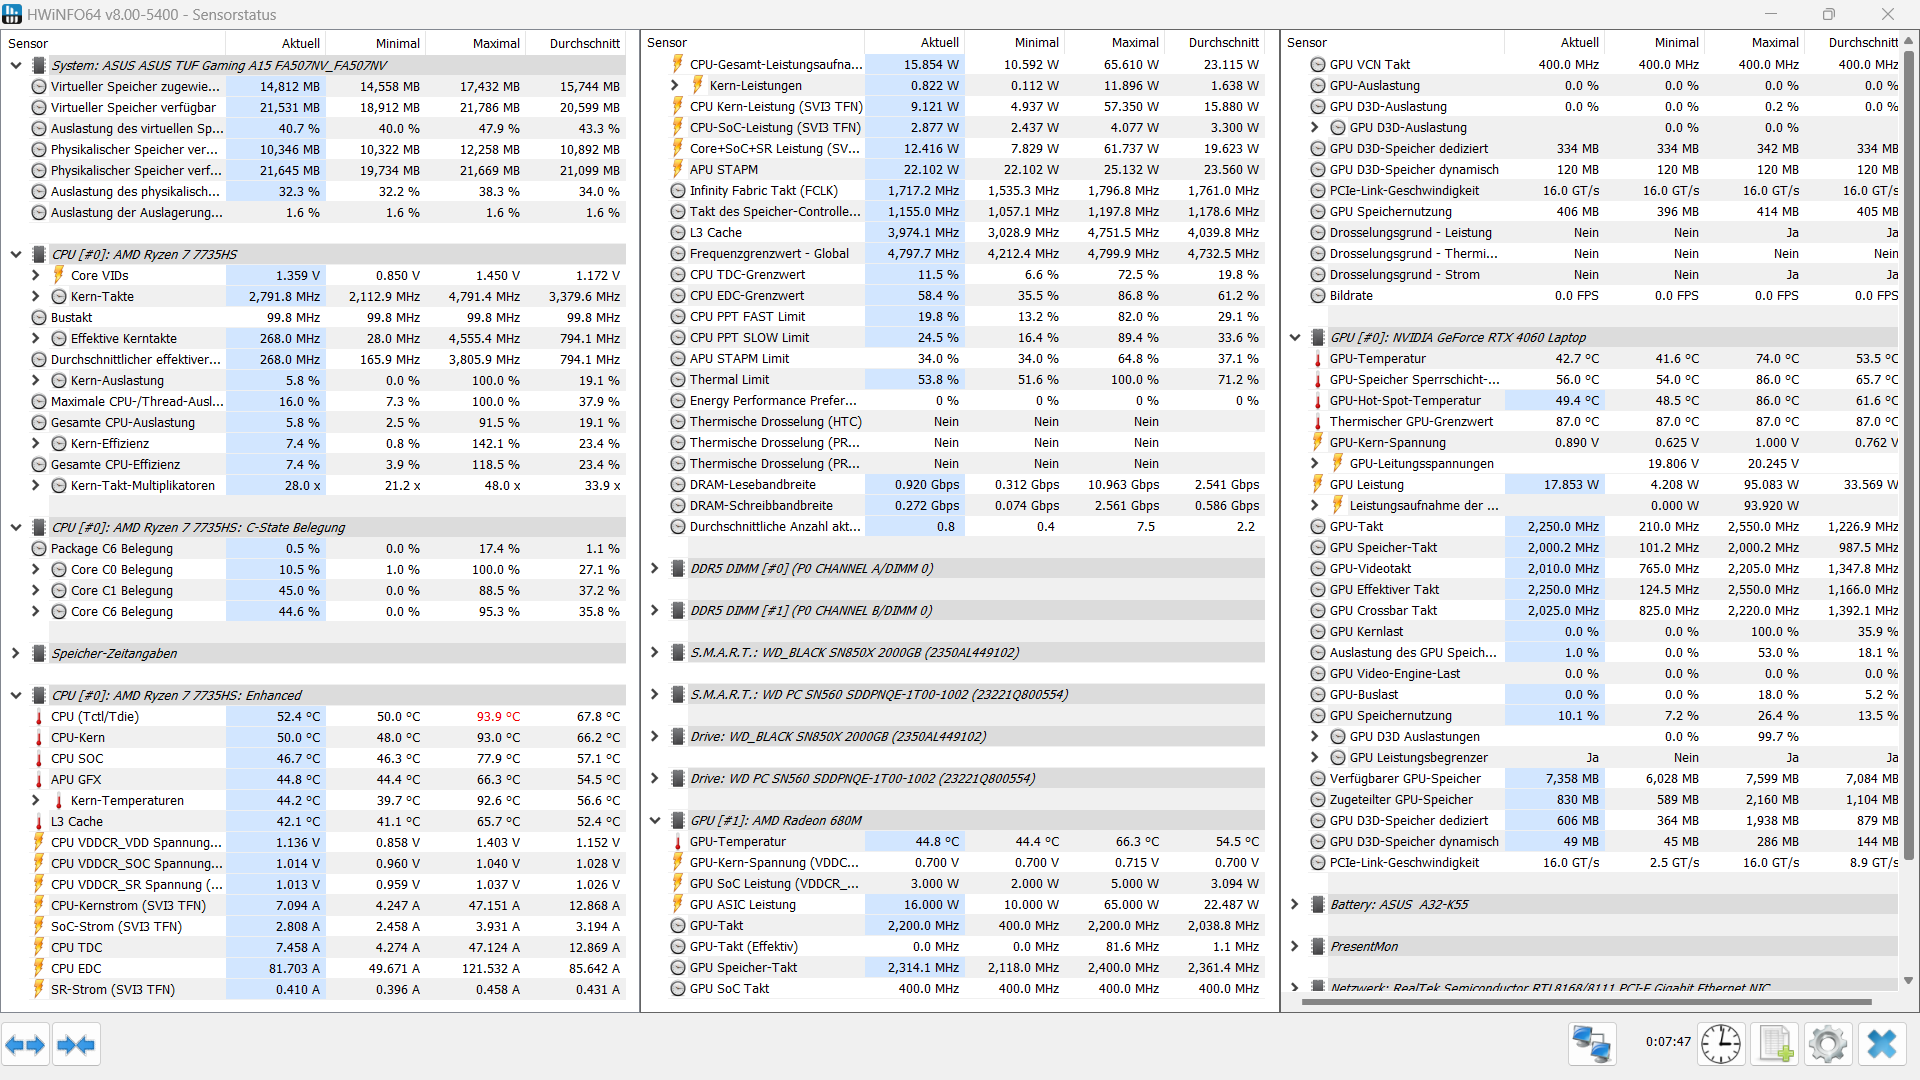This screenshot has width=1920, height=1080.
Task: Start logging with the document plus icon
Action: [x=1775, y=1044]
